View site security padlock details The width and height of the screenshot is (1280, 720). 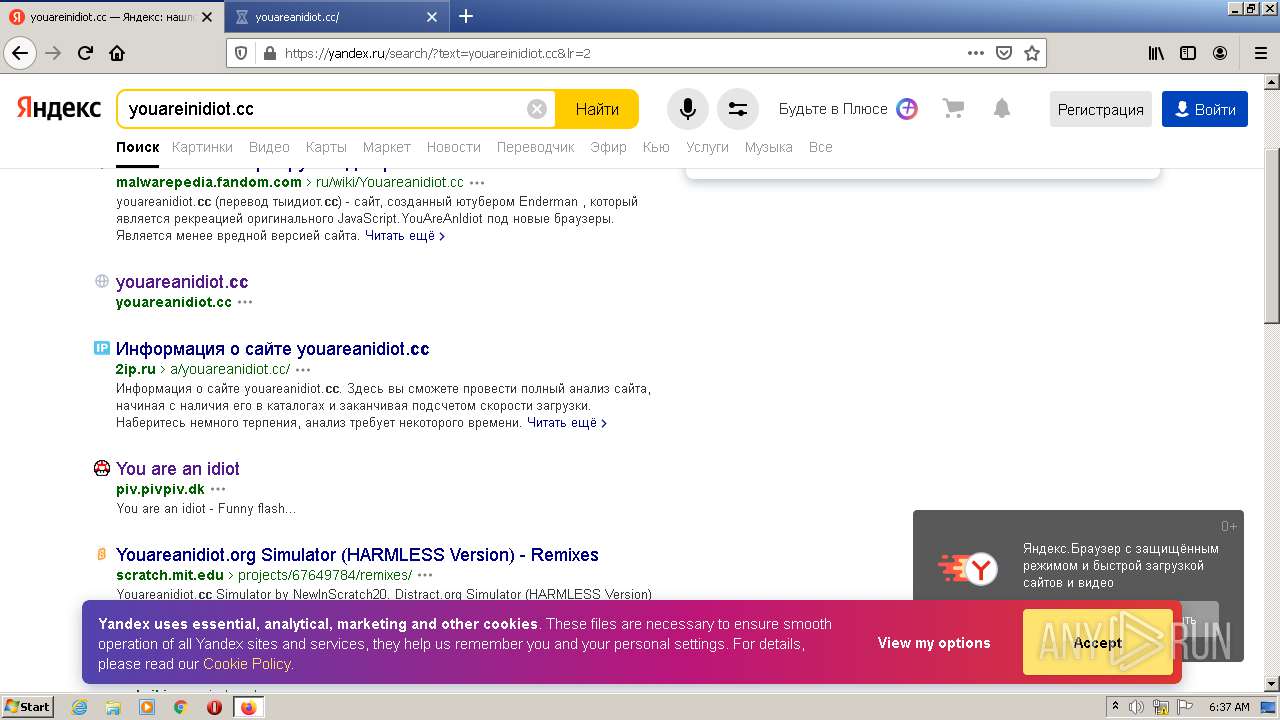tap(268, 53)
